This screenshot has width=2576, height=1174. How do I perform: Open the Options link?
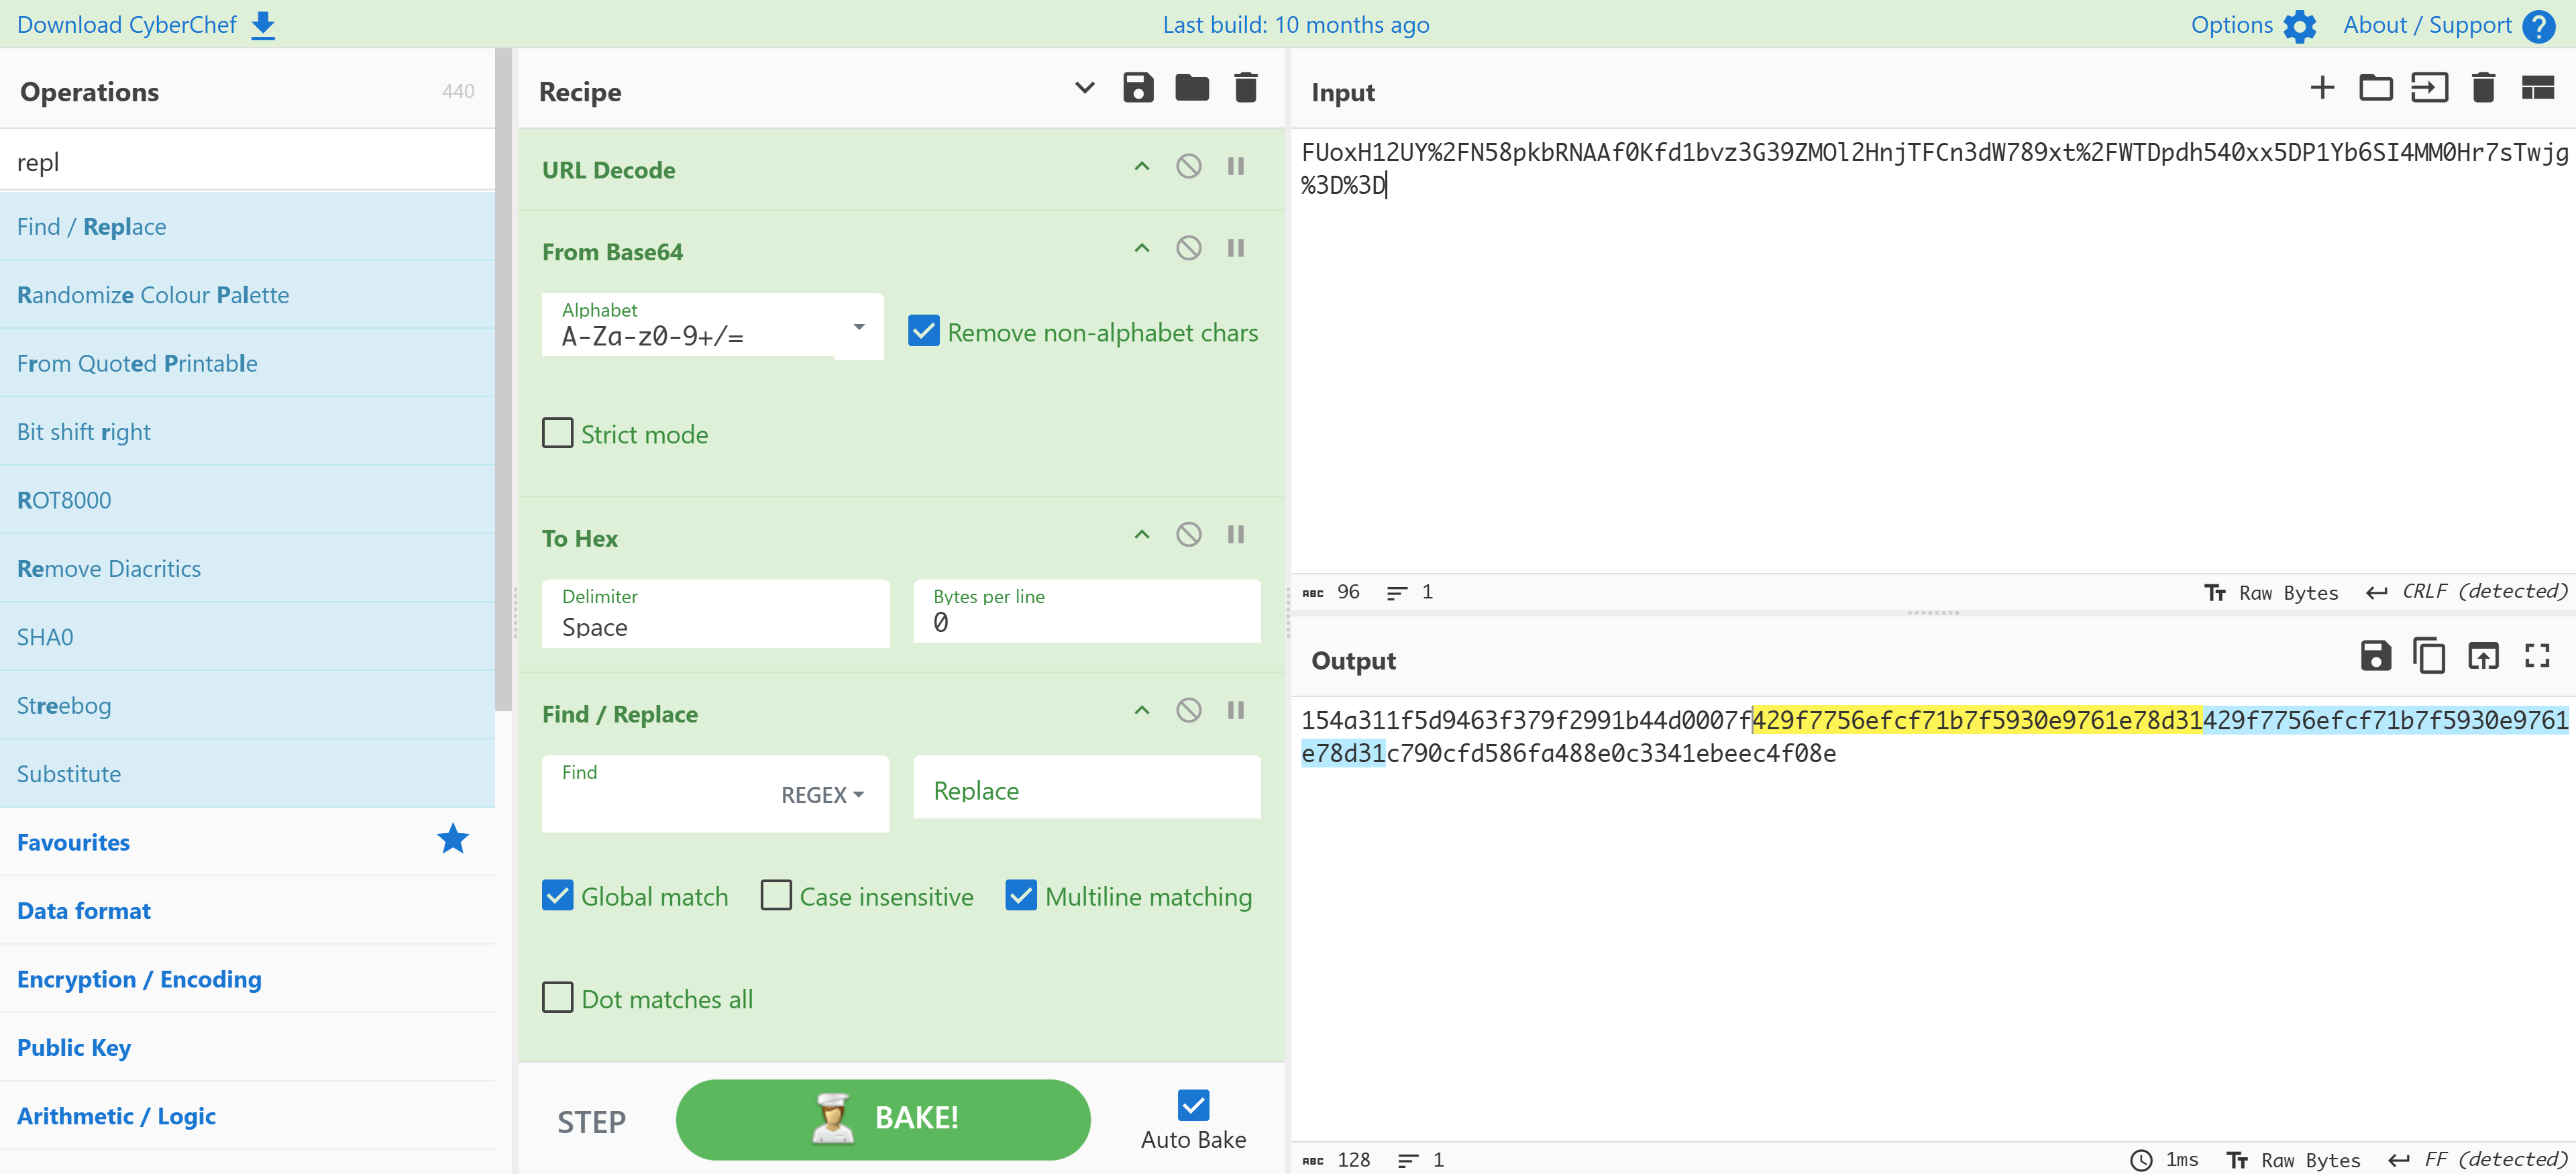(2231, 25)
